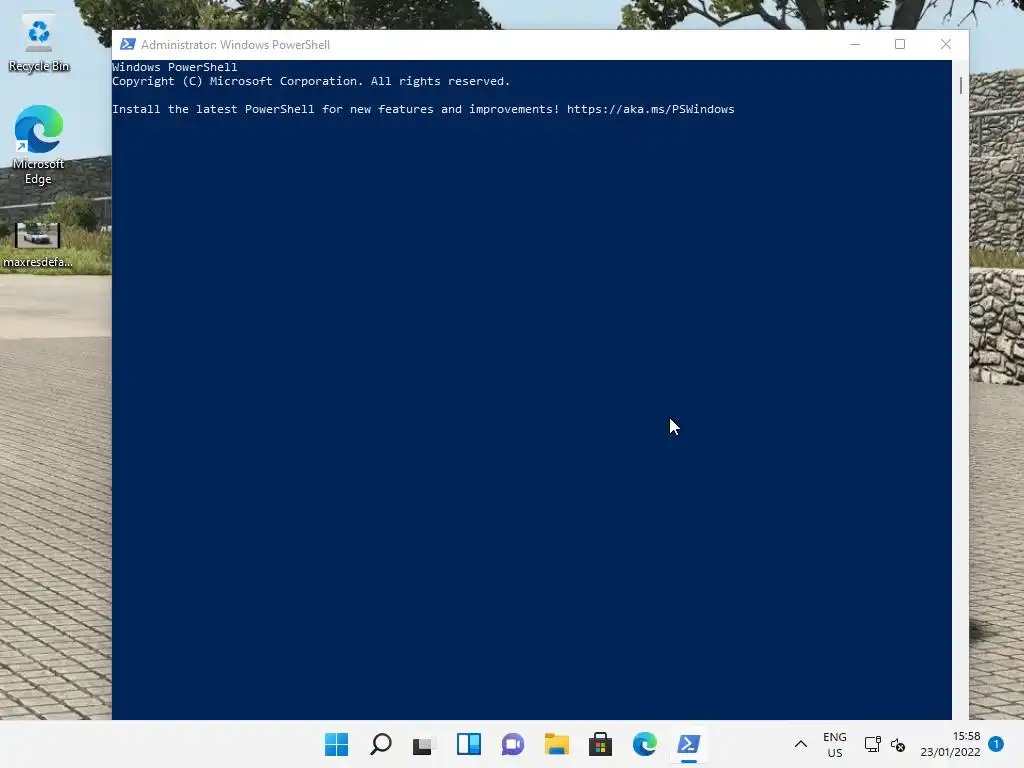This screenshot has height=768, width=1024.
Task: Open taskbar Search
Action: point(381,744)
